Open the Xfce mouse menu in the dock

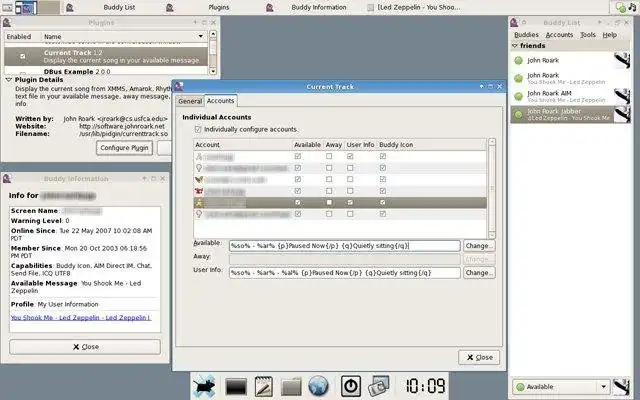204,386
